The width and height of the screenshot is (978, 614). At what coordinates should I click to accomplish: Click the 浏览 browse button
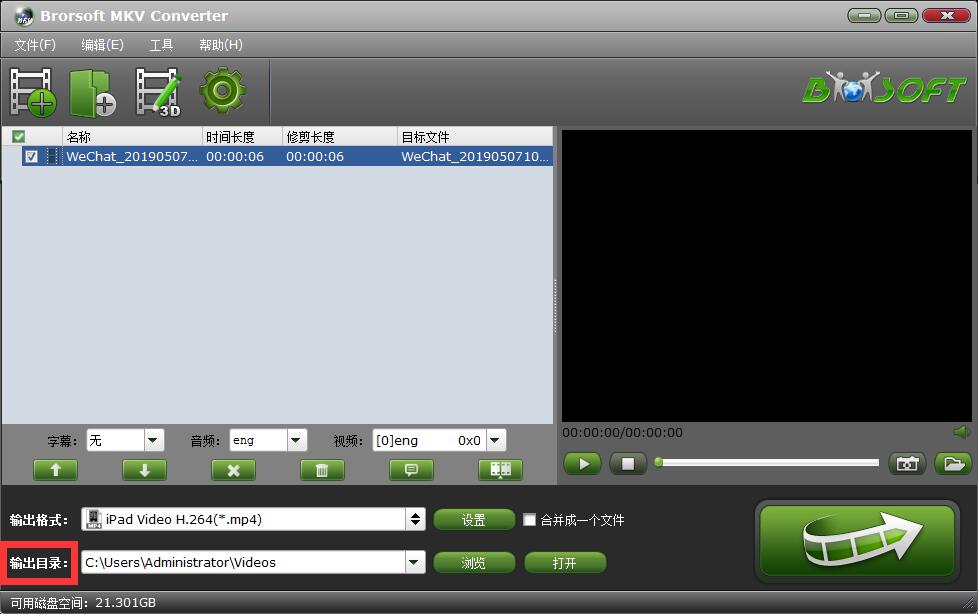click(474, 562)
